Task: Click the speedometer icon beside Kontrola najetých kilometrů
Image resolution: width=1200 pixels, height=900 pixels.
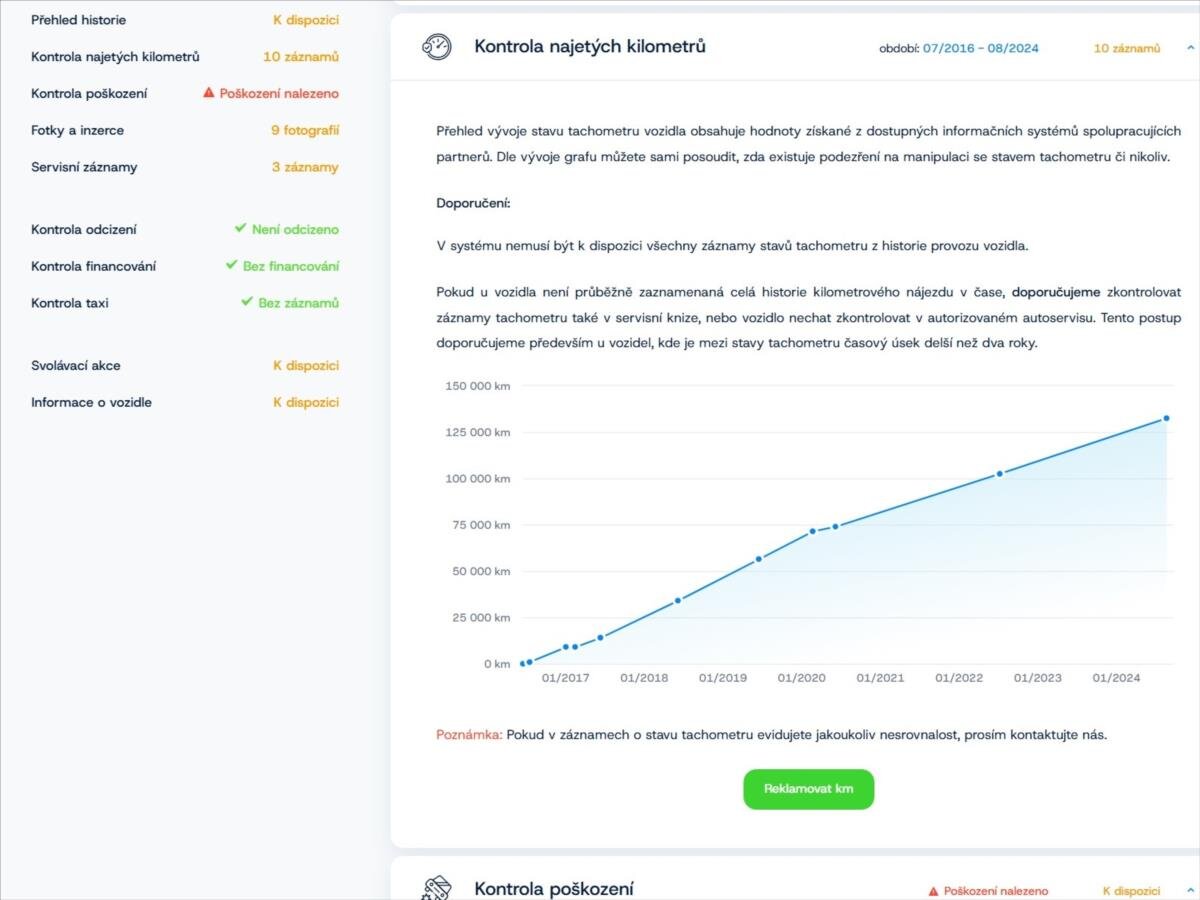Action: point(436,47)
